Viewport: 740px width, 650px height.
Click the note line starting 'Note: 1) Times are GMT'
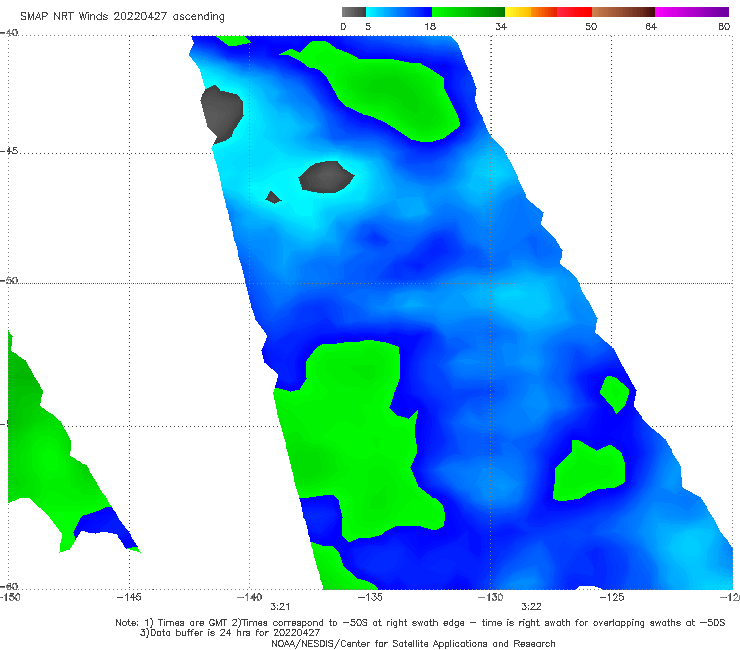(x=420, y=623)
